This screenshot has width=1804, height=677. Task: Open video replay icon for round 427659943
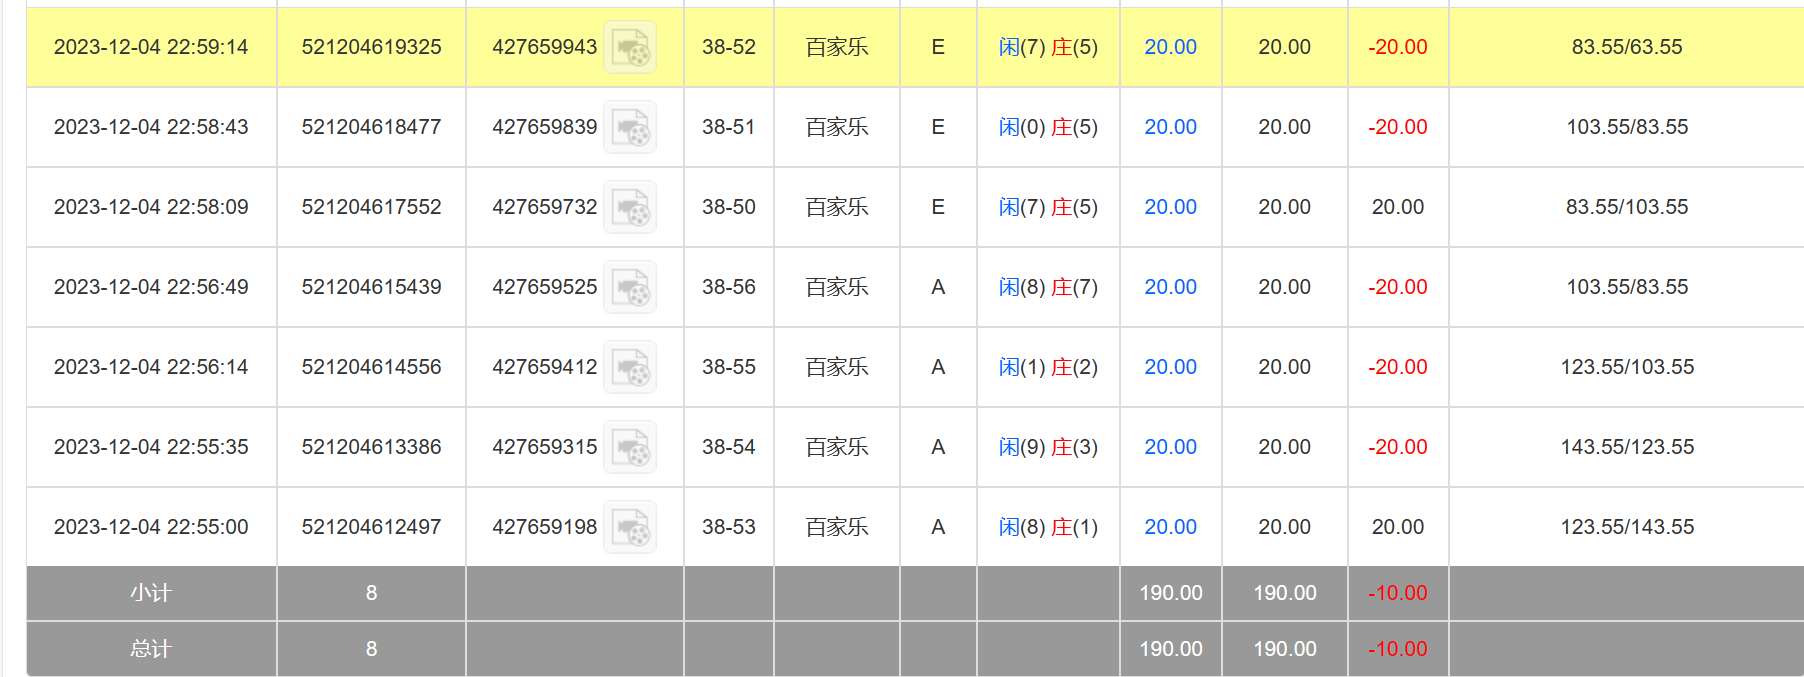(630, 47)
